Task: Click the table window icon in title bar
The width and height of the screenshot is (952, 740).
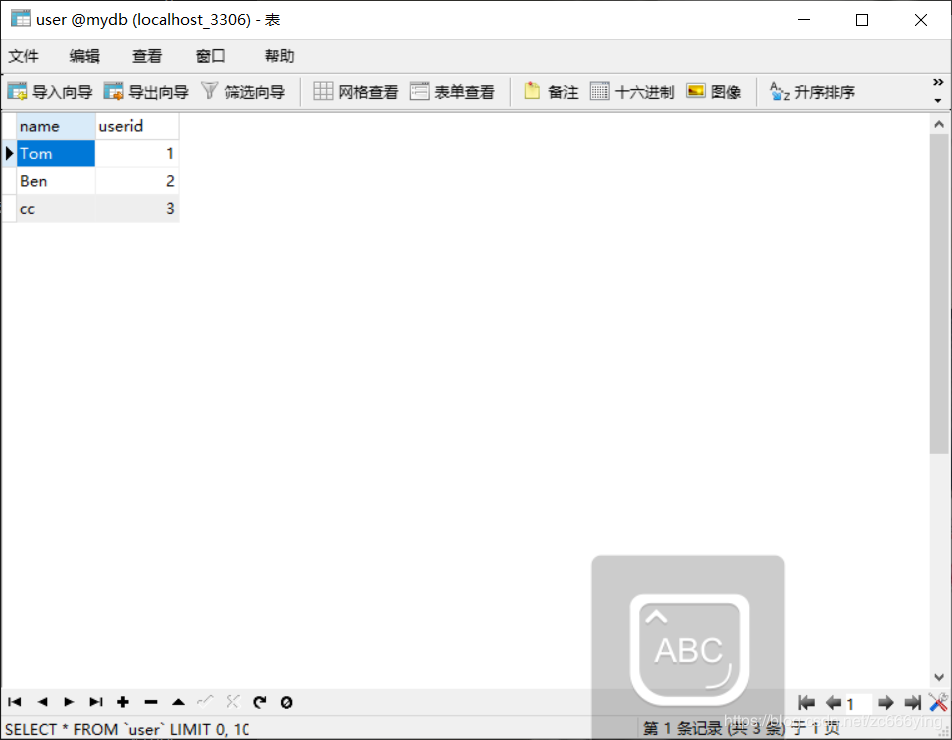Action: pyautogui.click(x=21, y=19)
